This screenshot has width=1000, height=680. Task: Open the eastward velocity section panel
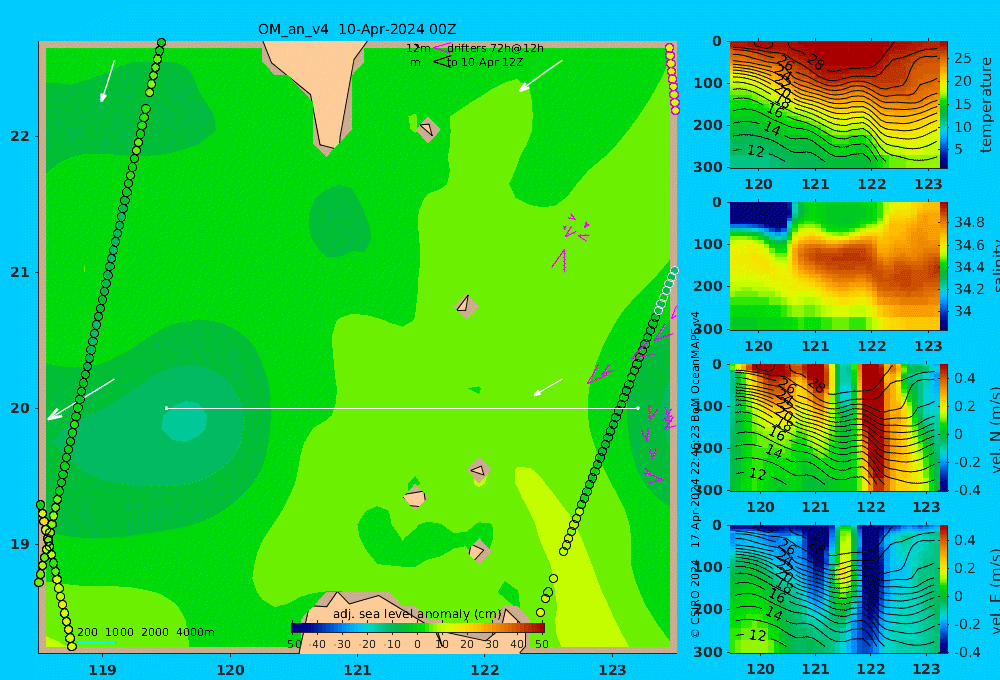tap(833, 589)
